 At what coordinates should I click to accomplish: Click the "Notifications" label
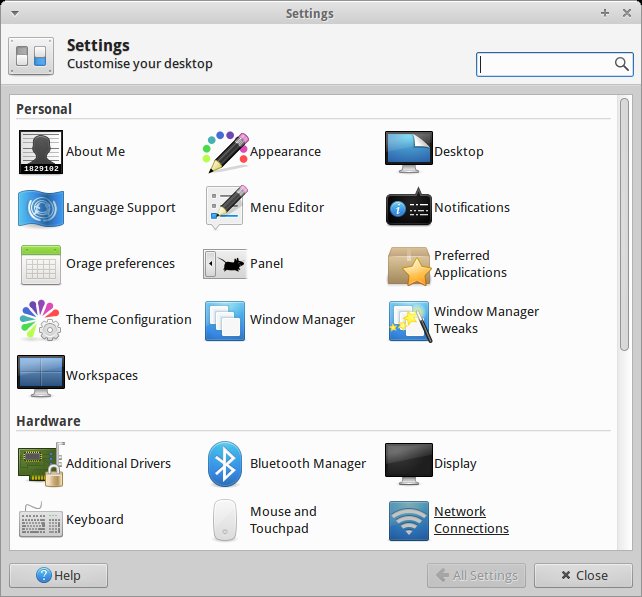(x=472, y=207)
